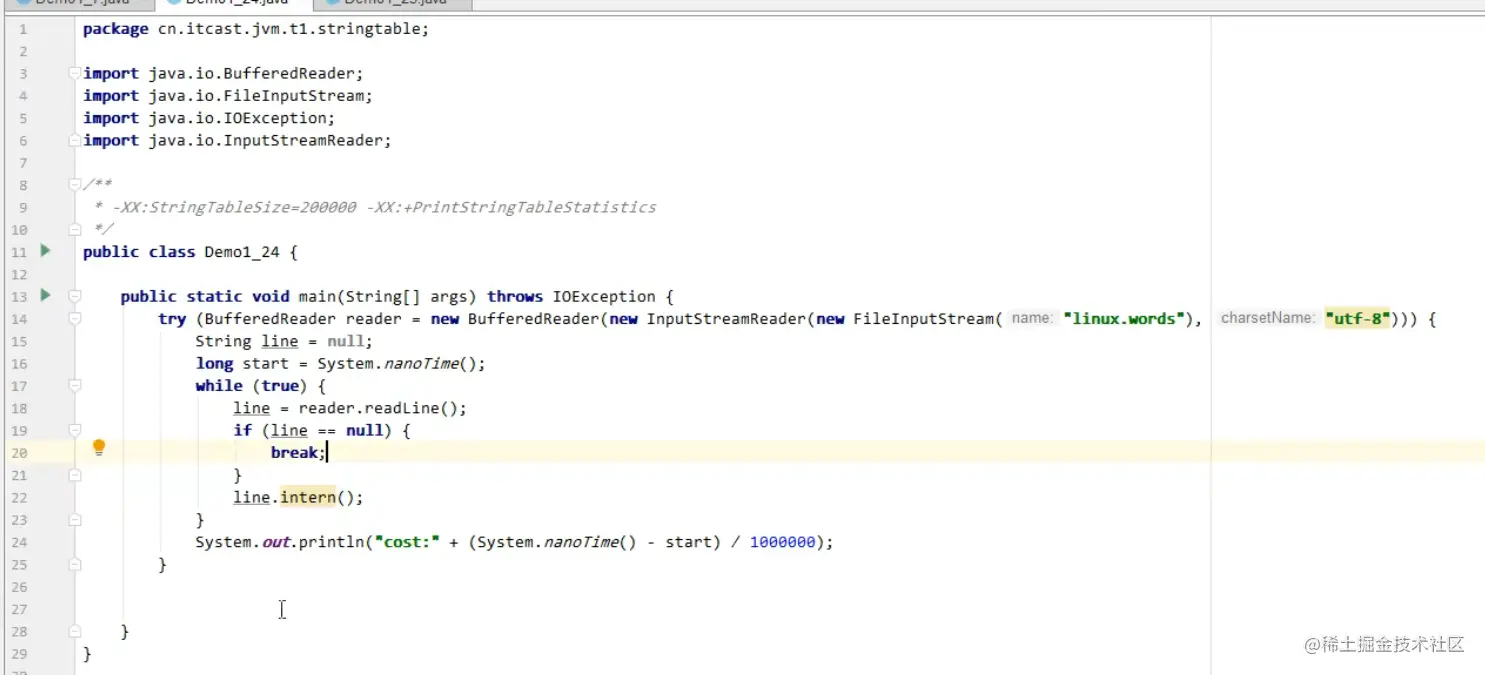Click "new FileInputStream(" in the try line
Screen dimensions: 1485x675
(909, 319)
